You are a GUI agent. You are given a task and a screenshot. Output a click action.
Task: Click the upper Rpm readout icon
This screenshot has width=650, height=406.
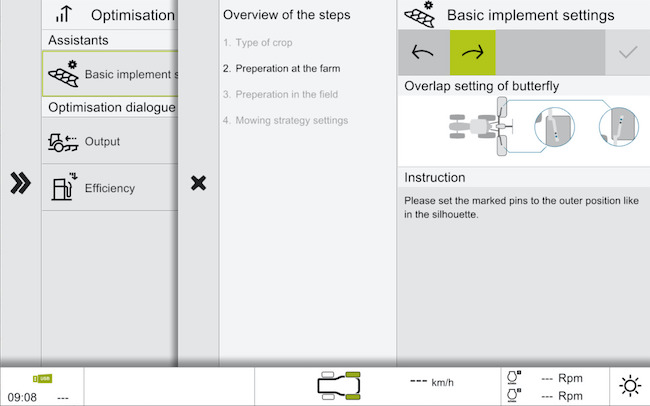514,378
